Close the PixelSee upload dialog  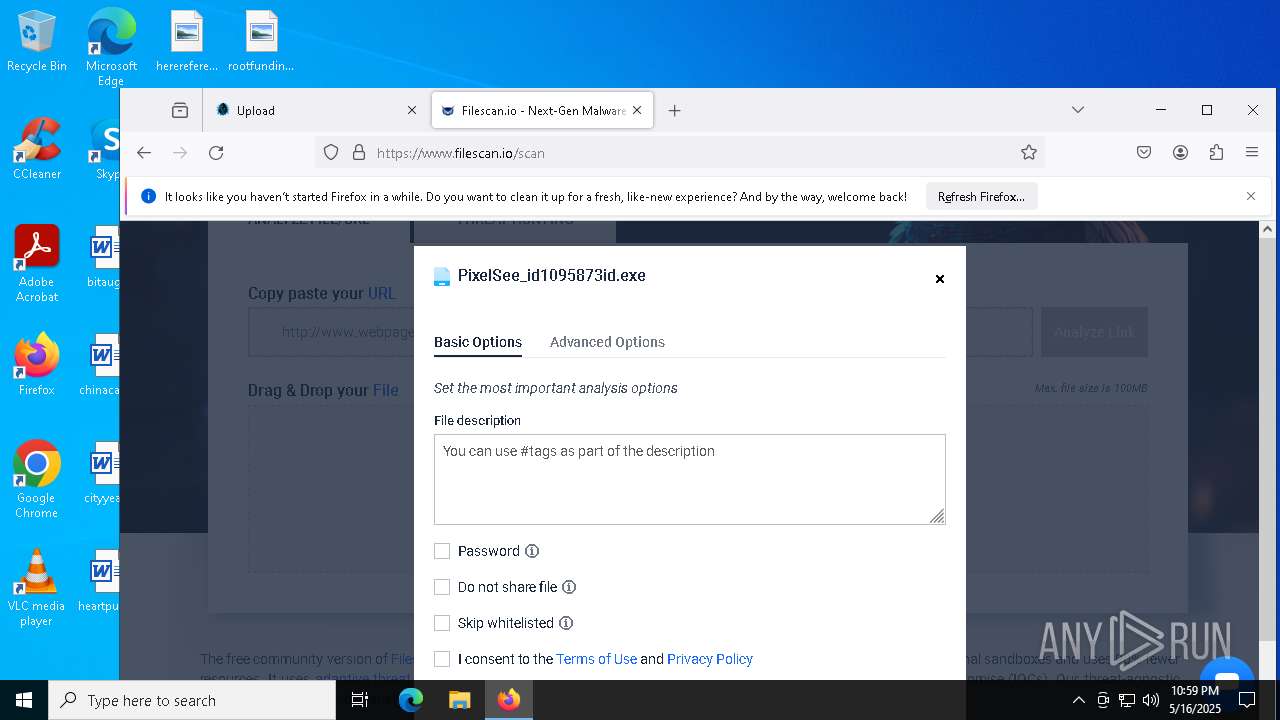click(940, 279)
